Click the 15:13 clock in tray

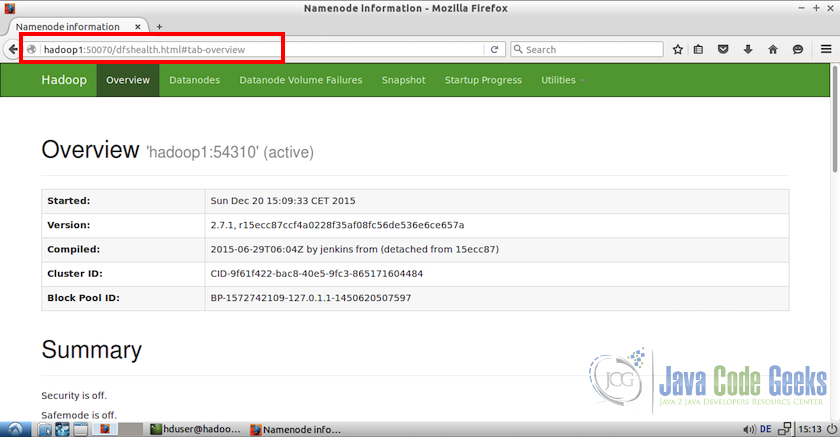click(809, 430)
